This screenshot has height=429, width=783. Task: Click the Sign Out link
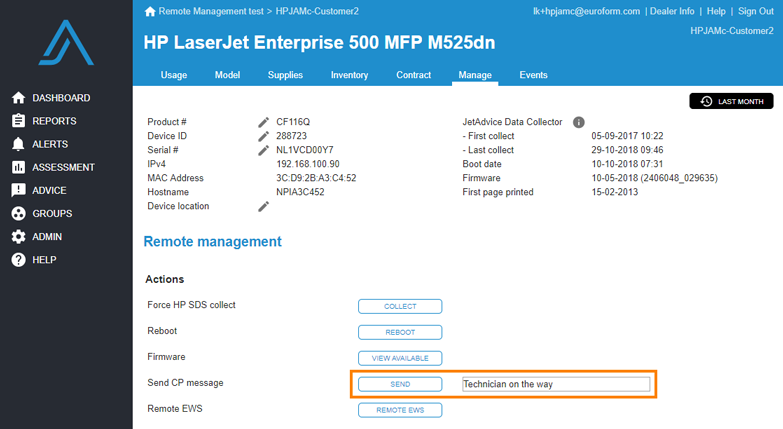[755, 11]
